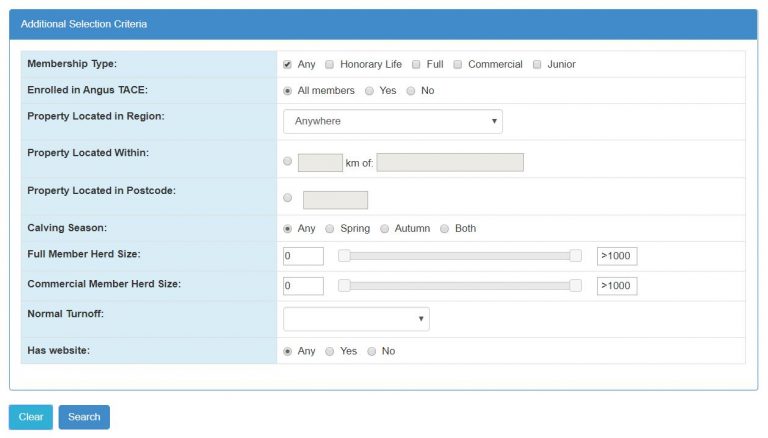Click the Clear button

pyautogui.click(x=31, y=417)
